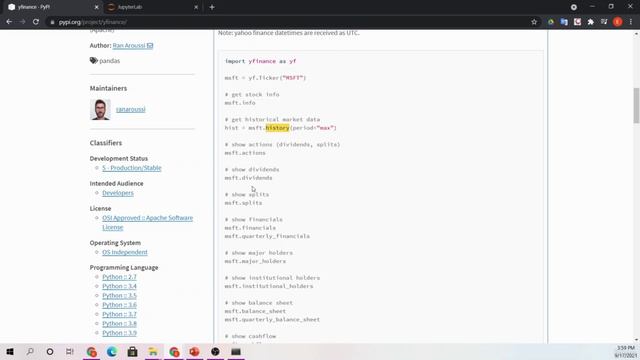The height and width of the screenshot is (360, 640).
Task: Open Python :: 3.5 classifier link
Action: point(119,296)
